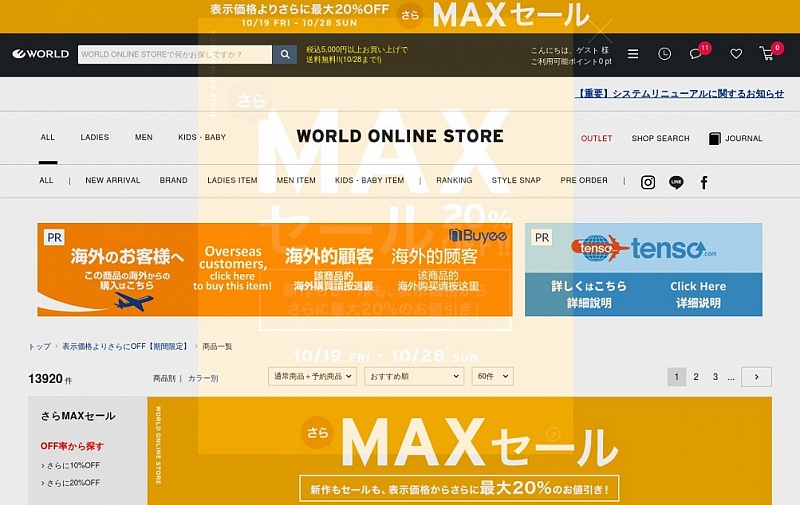Open the hamburger menu icon
The width and height of the screenshot is (800, 505).
point(633,54)
